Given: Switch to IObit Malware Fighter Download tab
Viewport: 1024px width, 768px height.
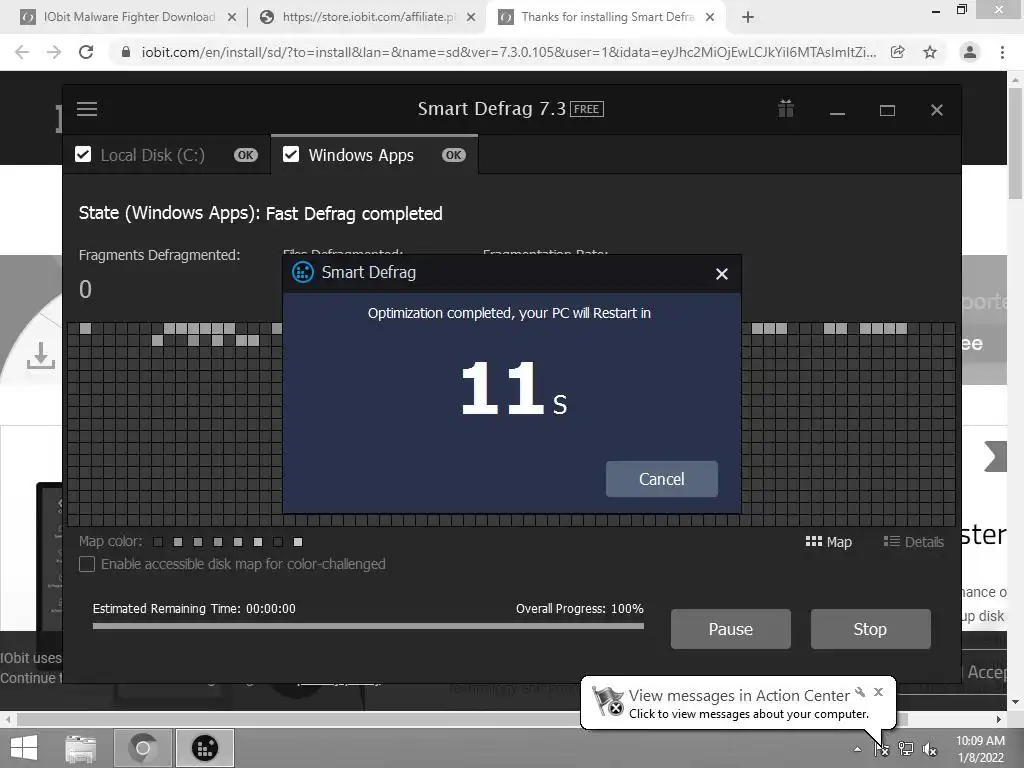Looking at the screenshot, I should [129, 17].
